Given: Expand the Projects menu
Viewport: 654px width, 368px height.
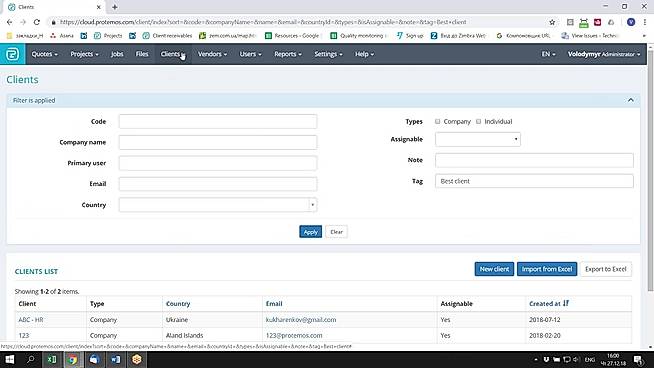Looking at the screenshot, I should coord(84,54).
